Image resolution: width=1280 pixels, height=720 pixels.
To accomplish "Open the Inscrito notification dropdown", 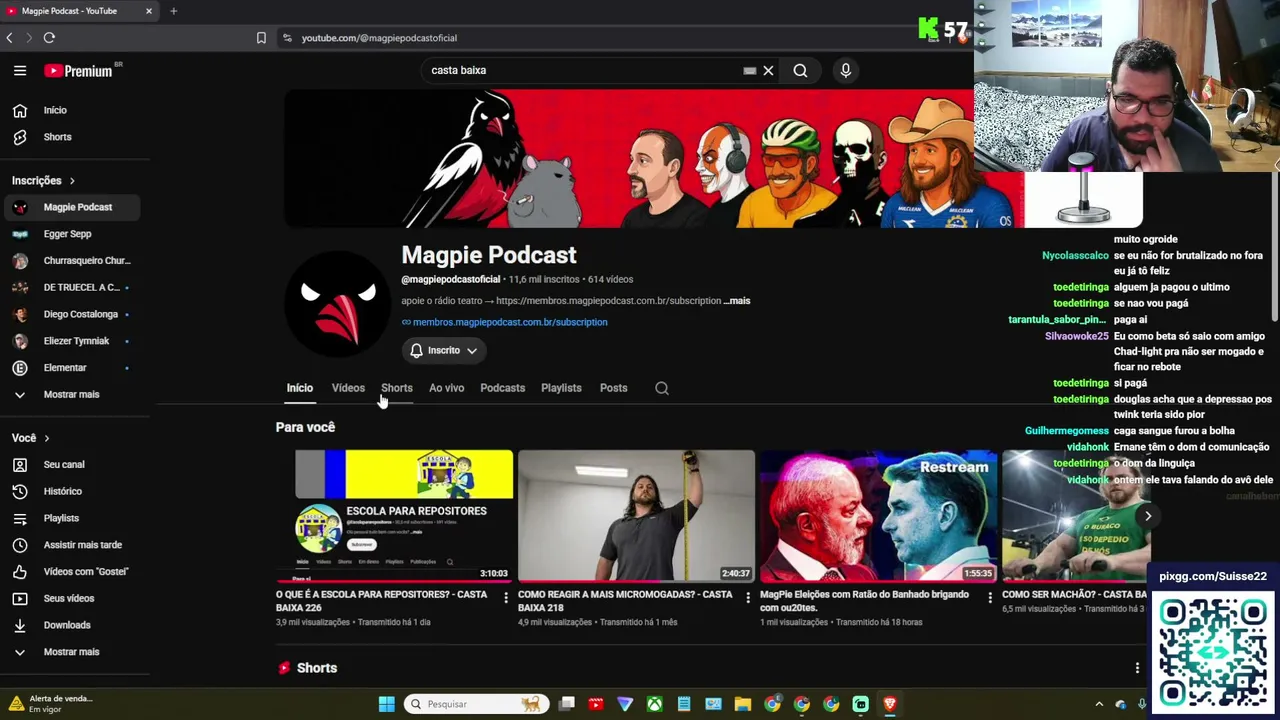I will point(444,351).
